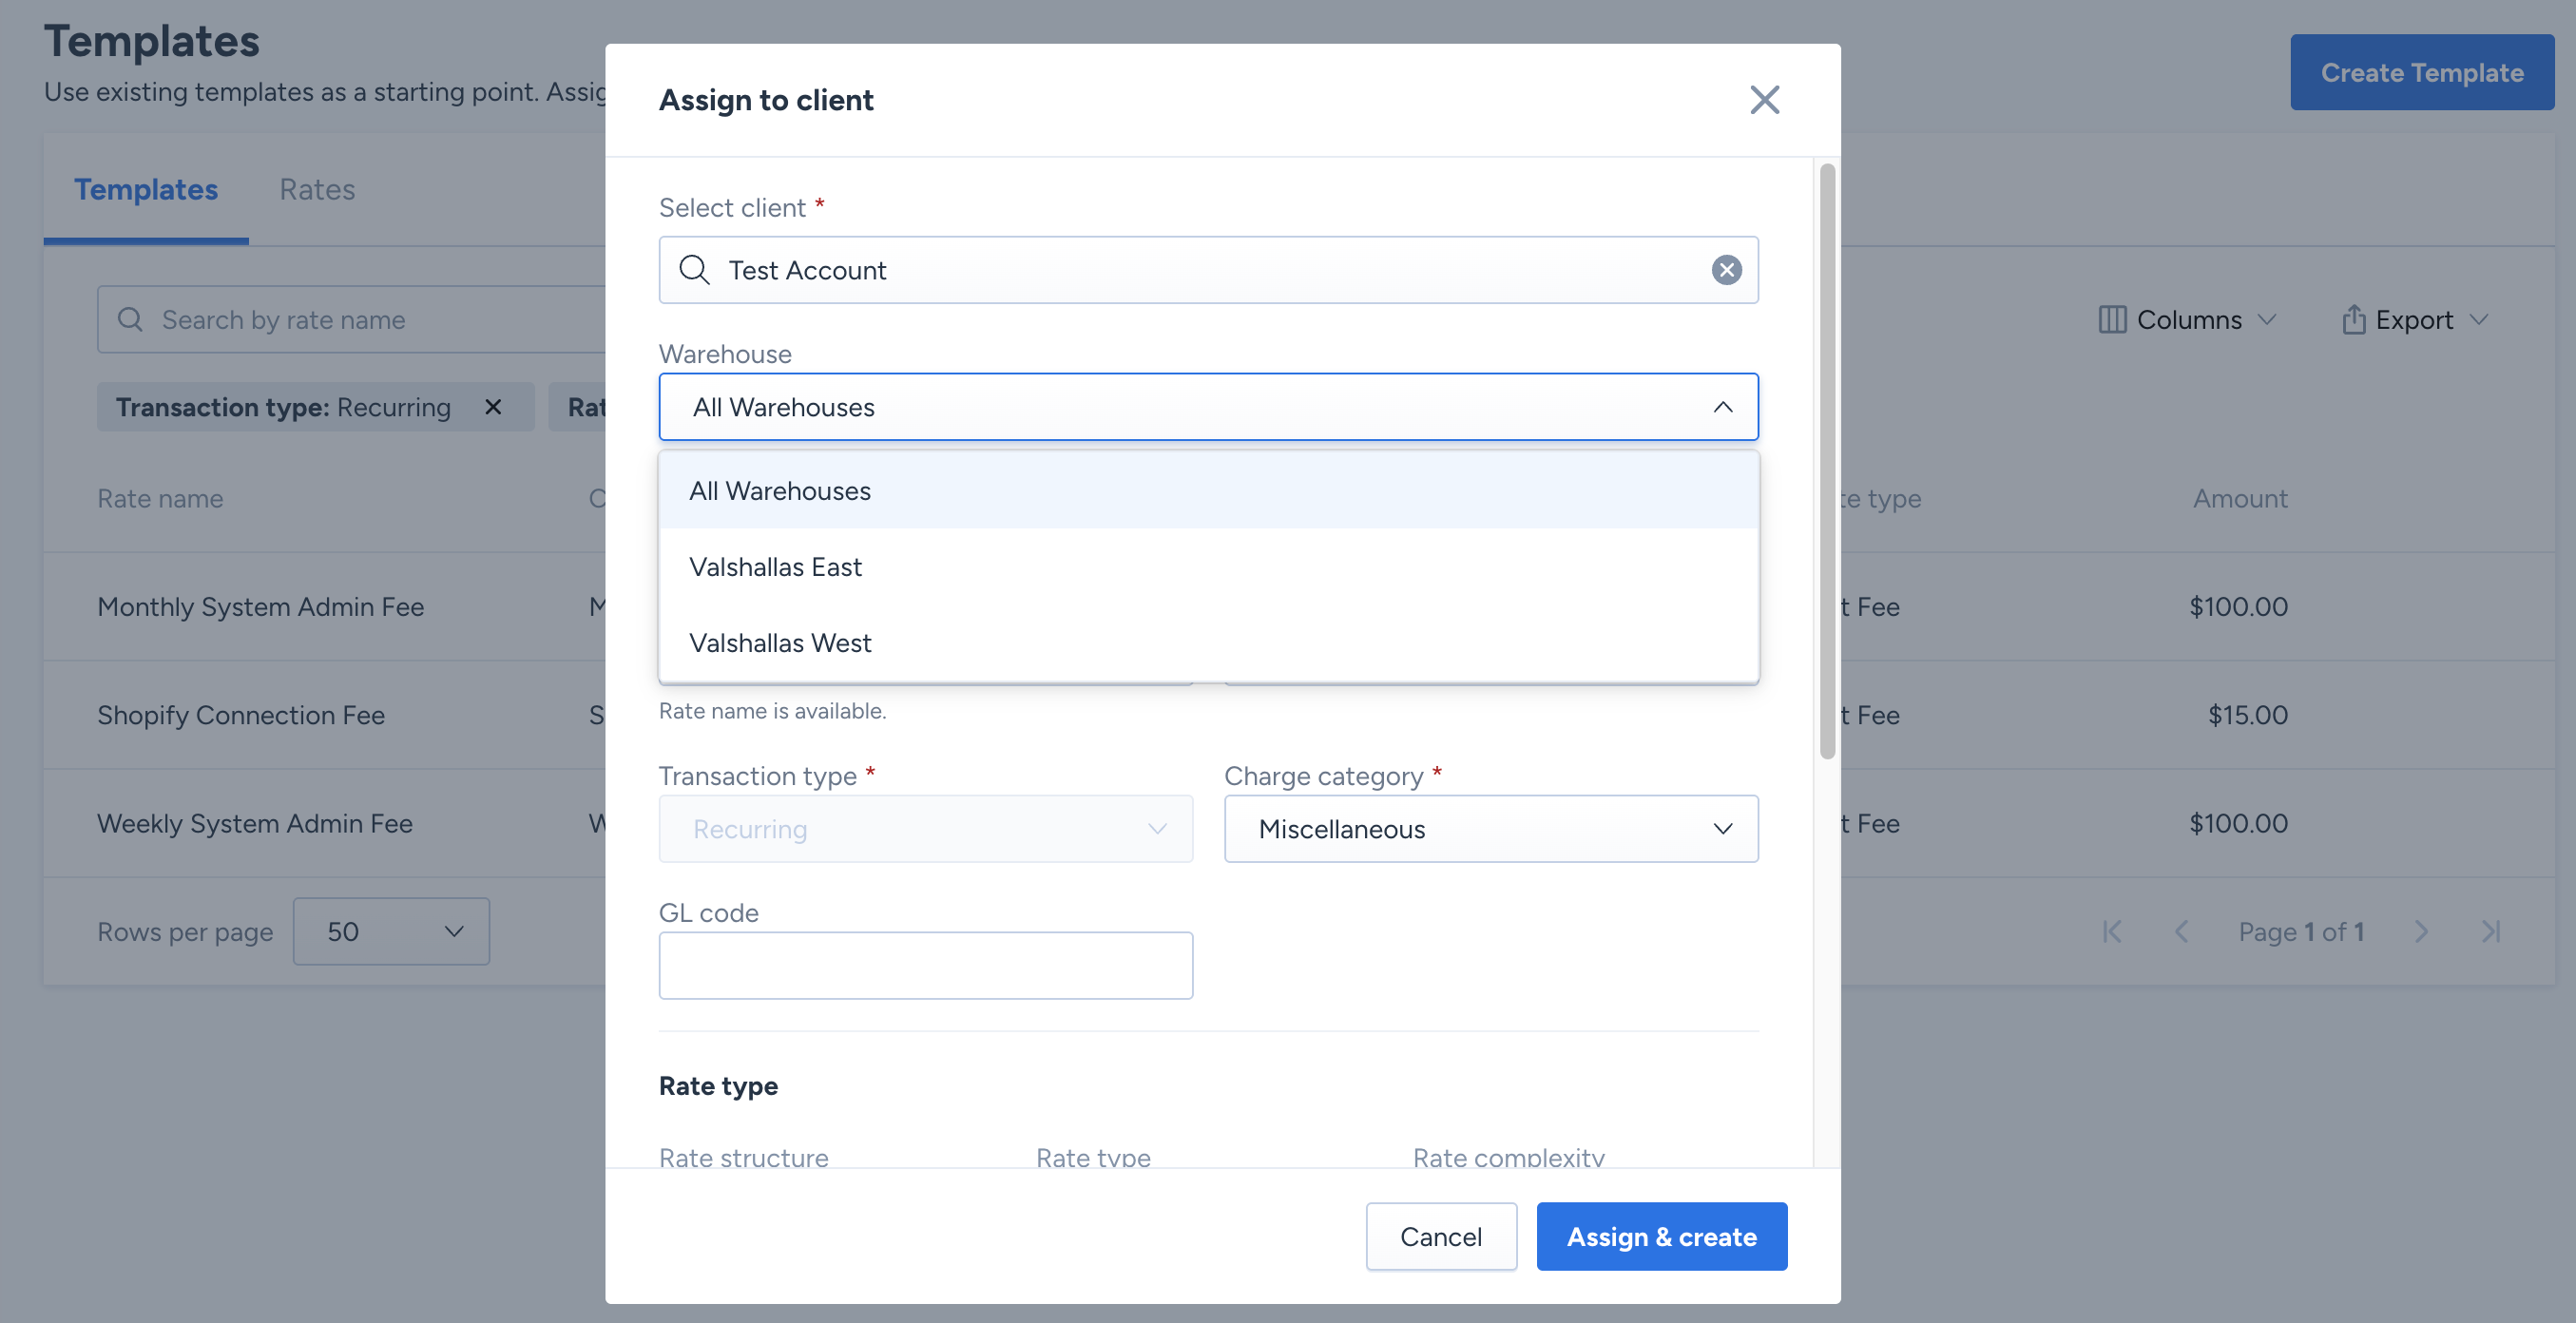
Task: Click the dialog vertical scrollbar
Action: [1827, 462]
